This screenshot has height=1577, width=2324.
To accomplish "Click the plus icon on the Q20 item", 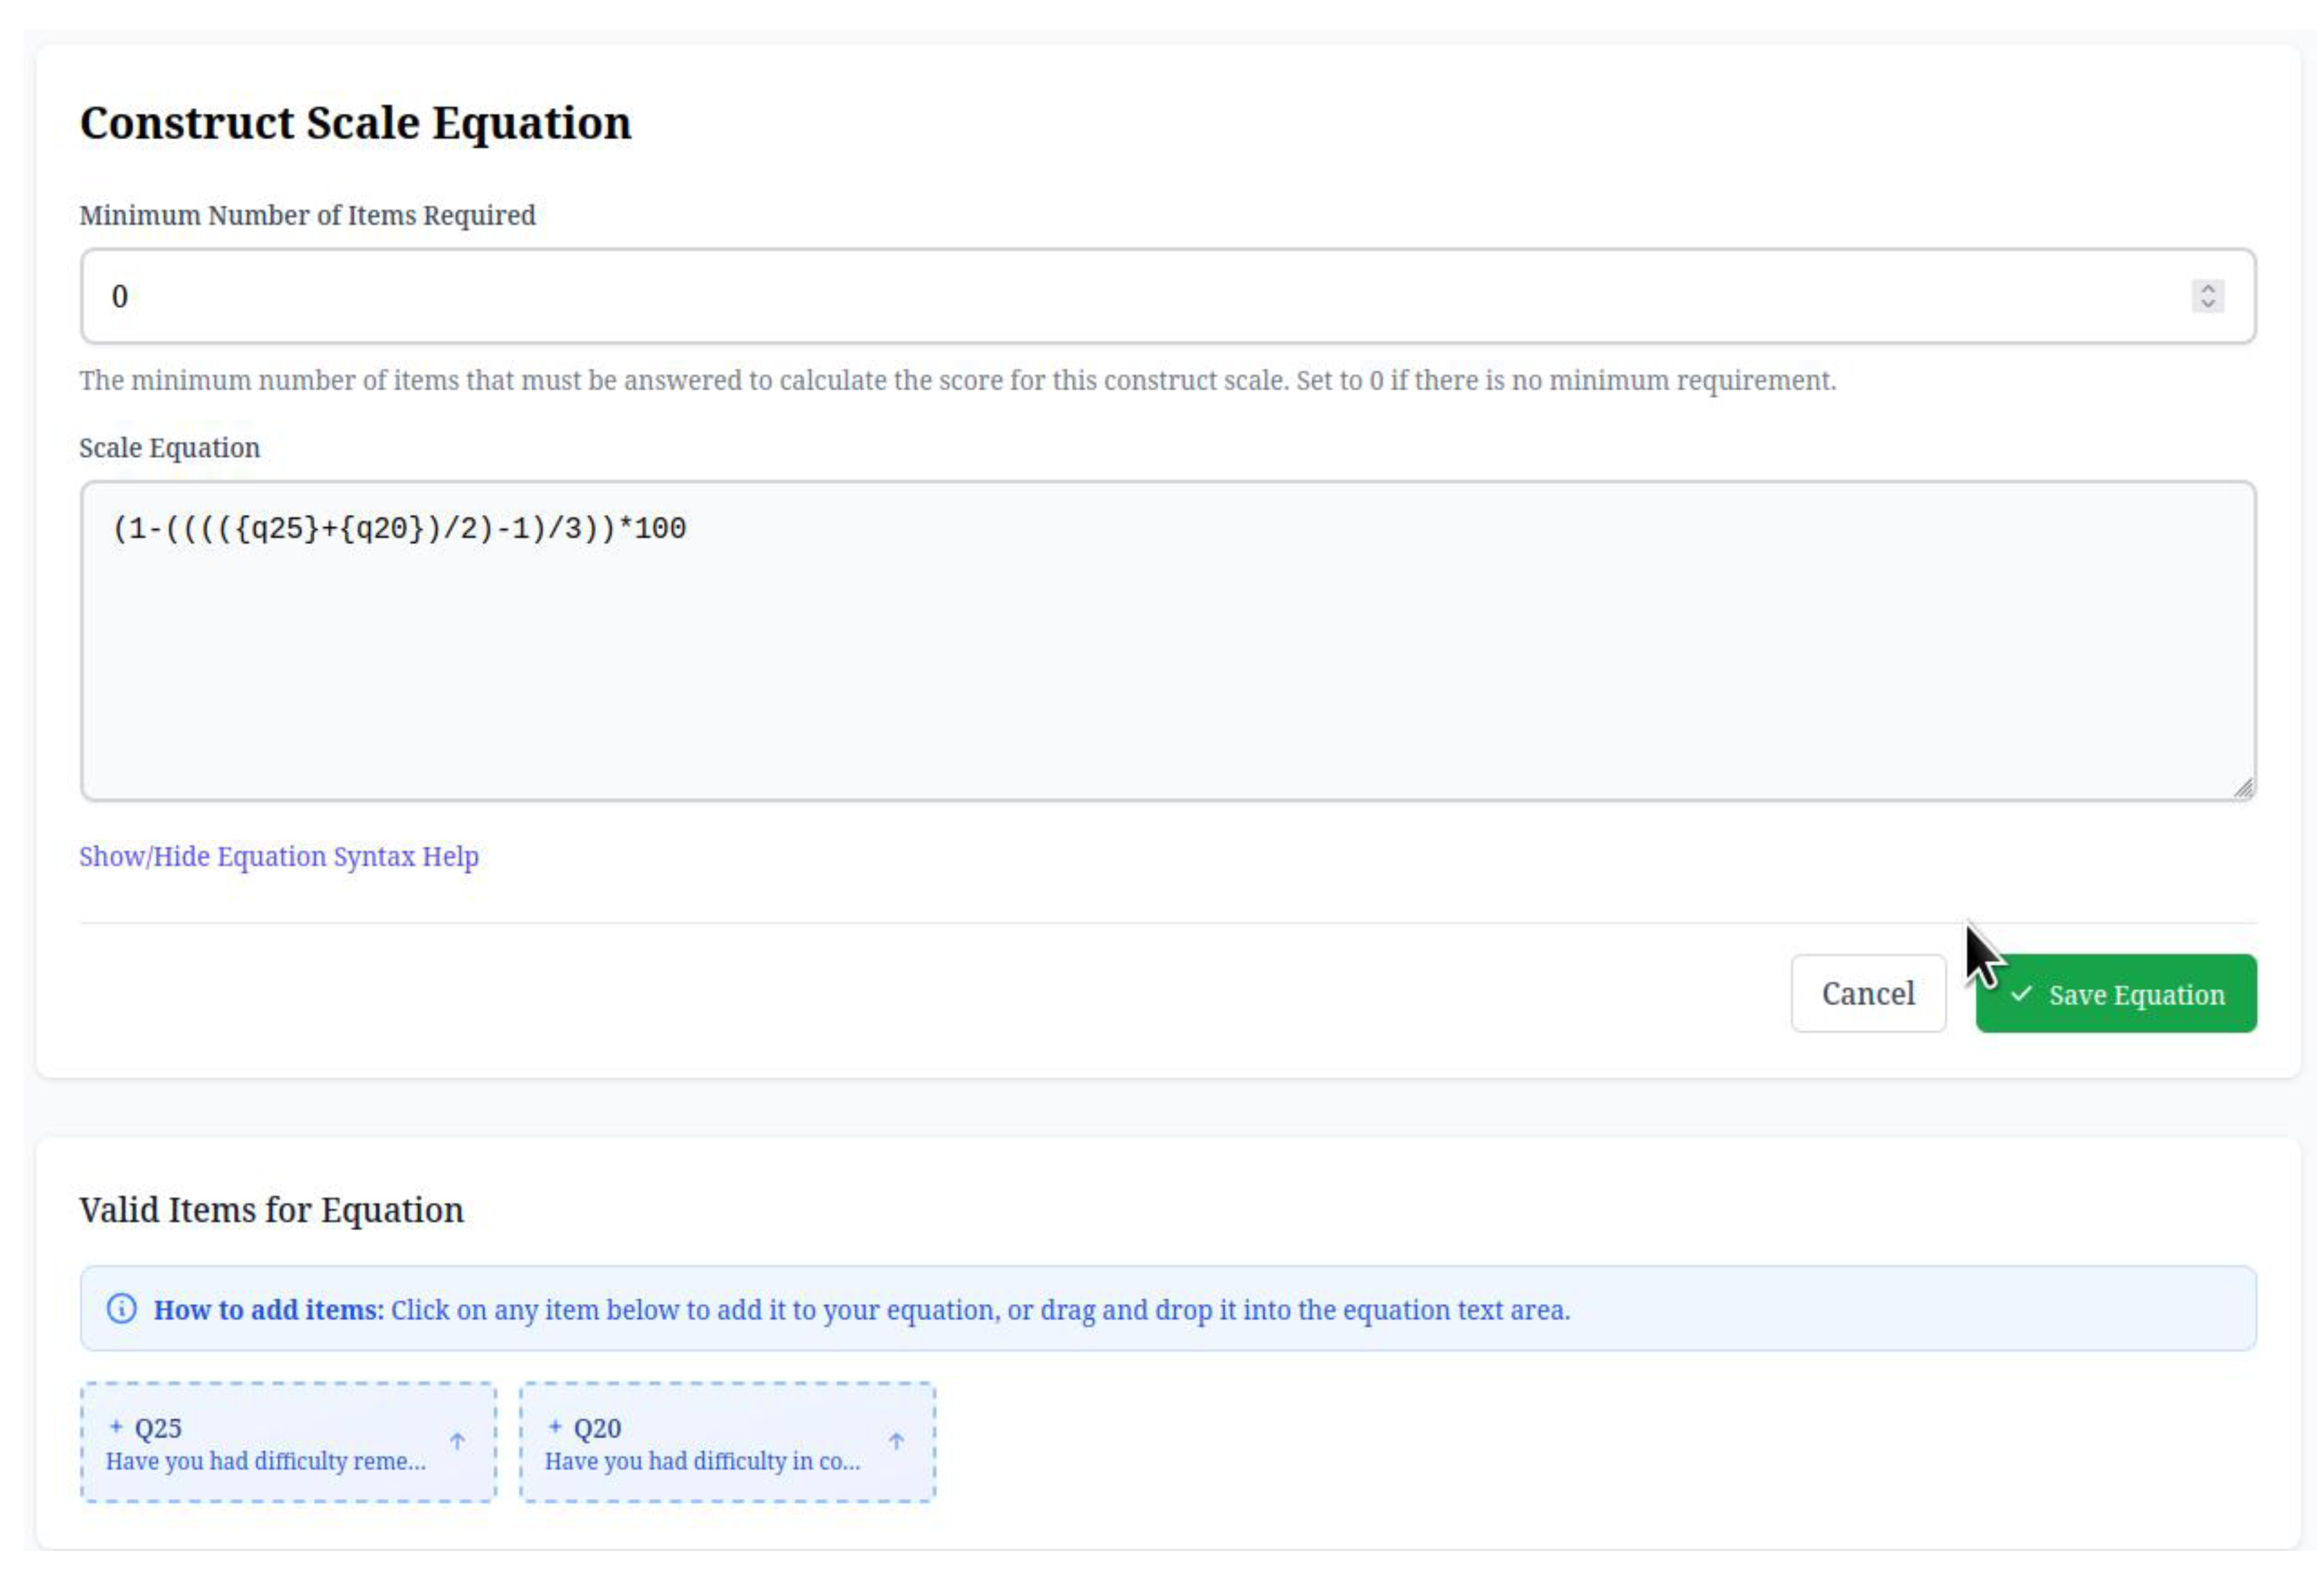I will tap(557, 1428).
